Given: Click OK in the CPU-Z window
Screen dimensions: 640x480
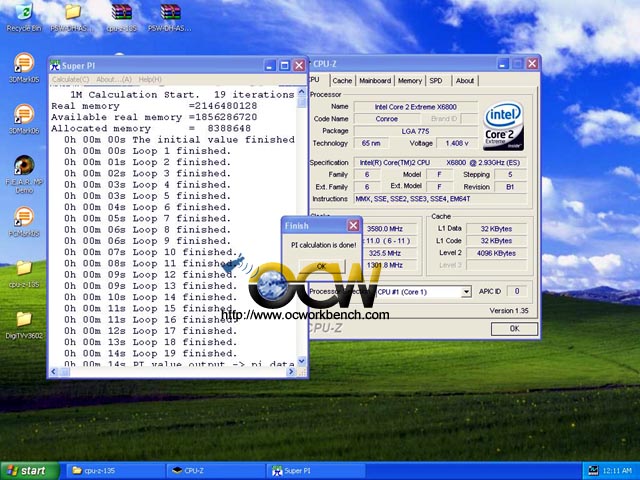Looking at the screenshot, I should 514,329.
